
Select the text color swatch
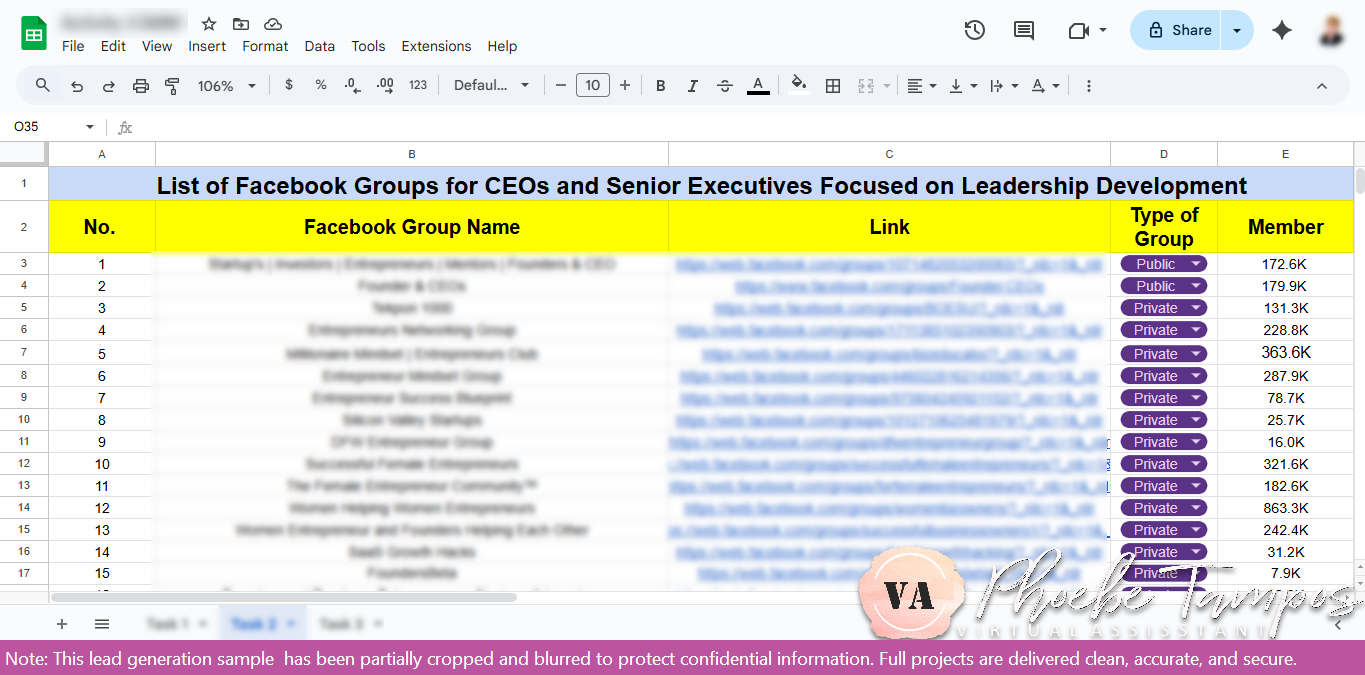[x=758, y=85]
